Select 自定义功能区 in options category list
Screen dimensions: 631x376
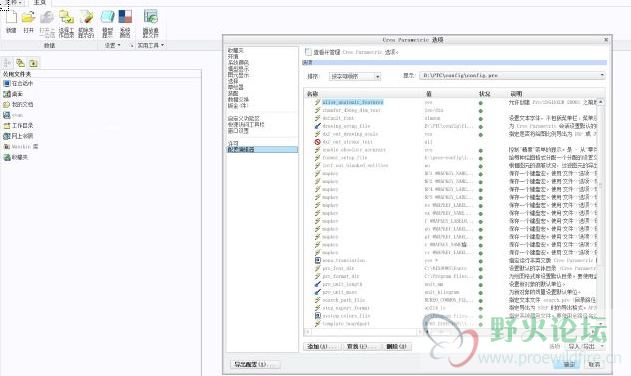point(244,118)
